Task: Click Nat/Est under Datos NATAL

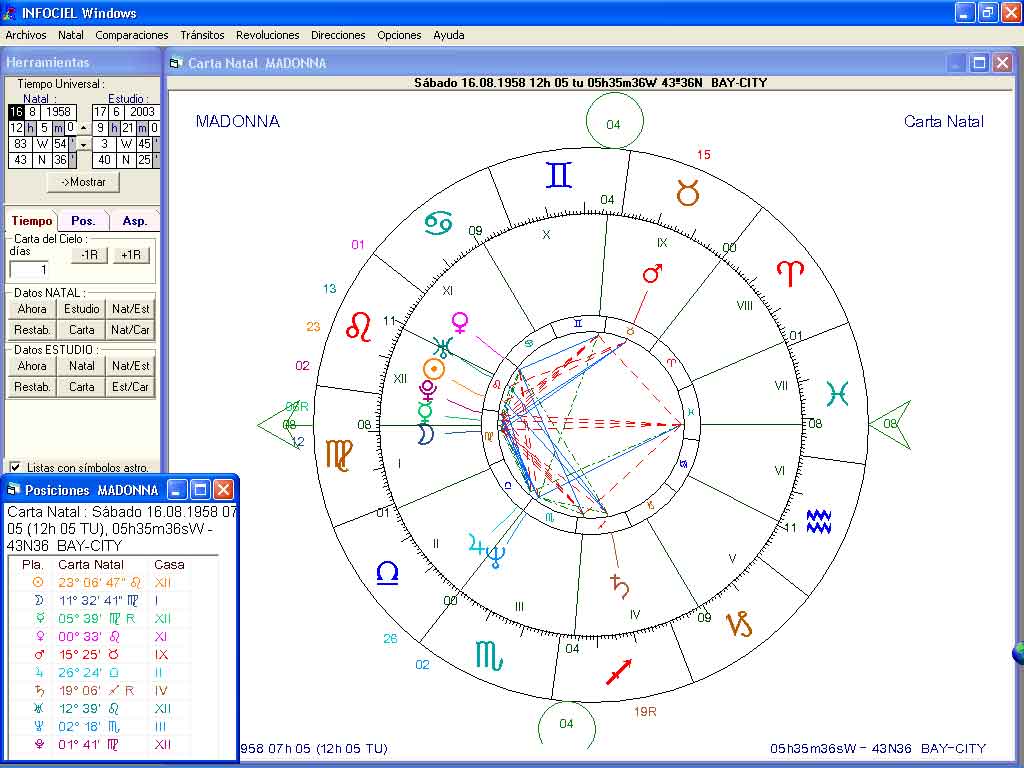Action: 131,309
